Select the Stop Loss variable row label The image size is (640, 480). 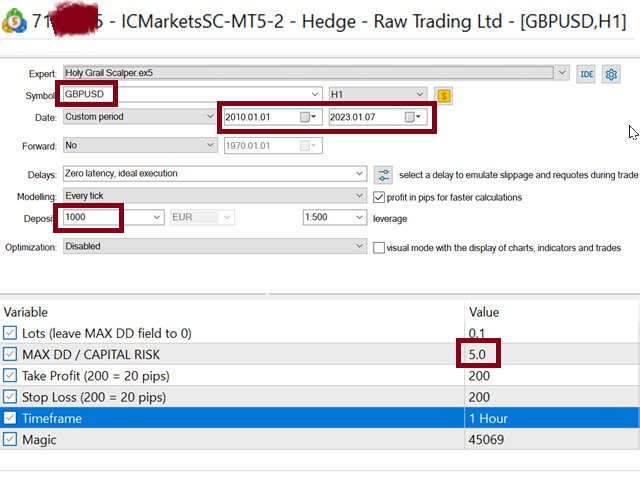coord(94,397)
